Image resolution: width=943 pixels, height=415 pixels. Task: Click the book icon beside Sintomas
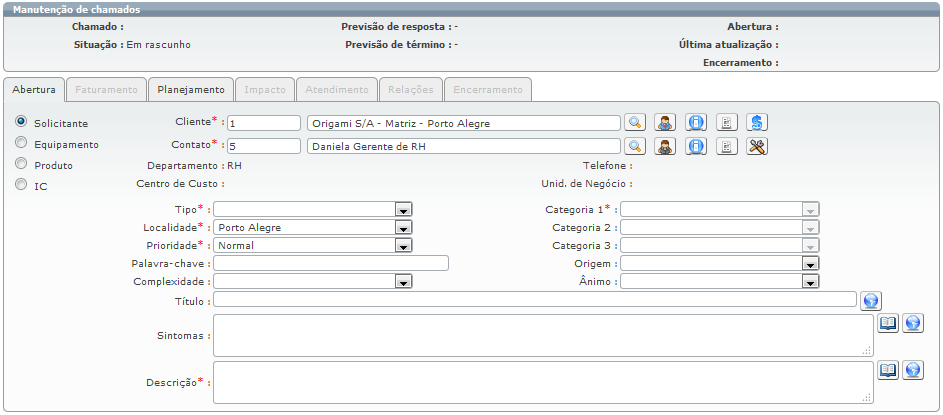(x=888, y=323)
